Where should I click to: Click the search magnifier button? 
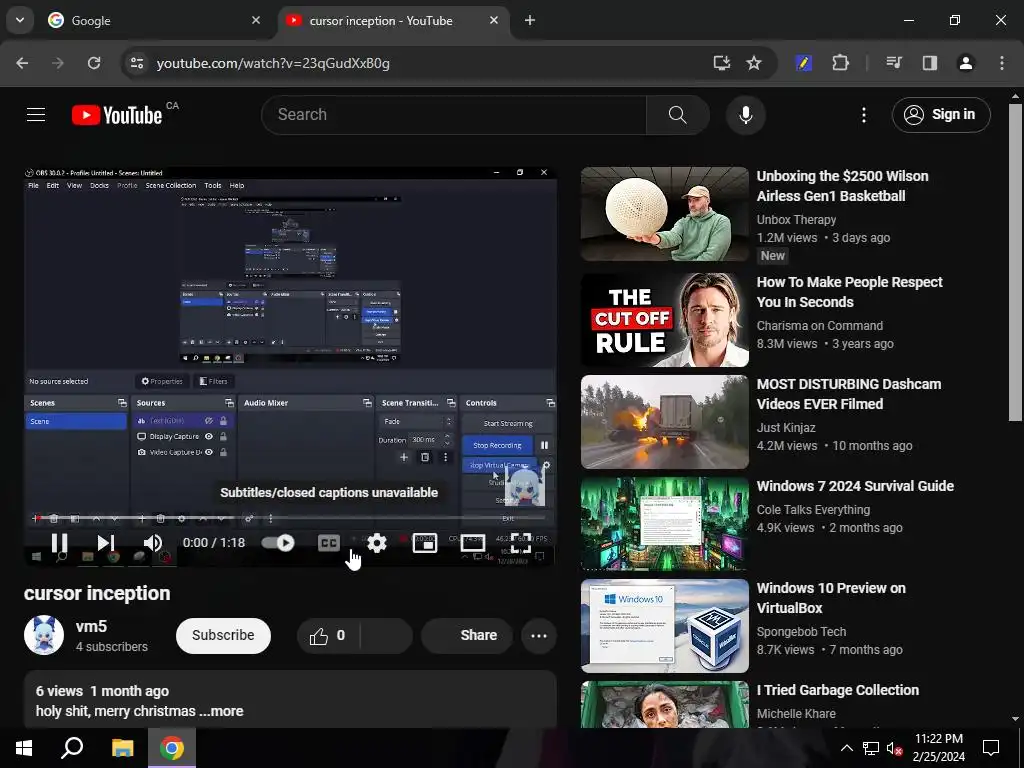(677, 115)
